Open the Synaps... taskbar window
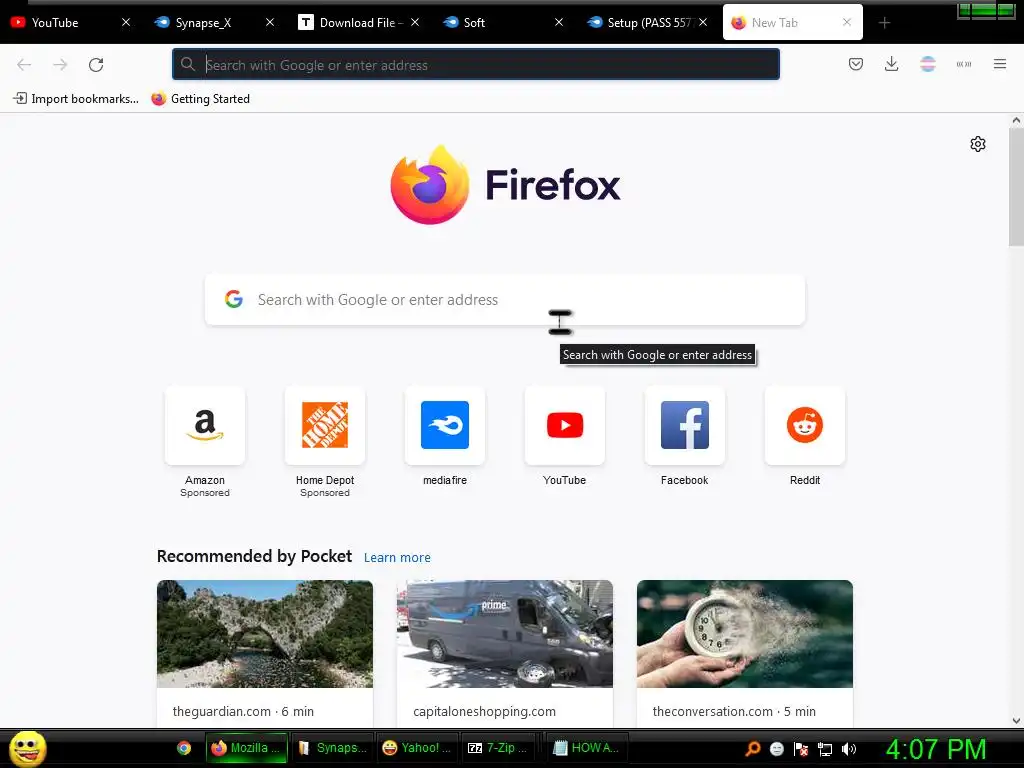 [x=333, y=748]
